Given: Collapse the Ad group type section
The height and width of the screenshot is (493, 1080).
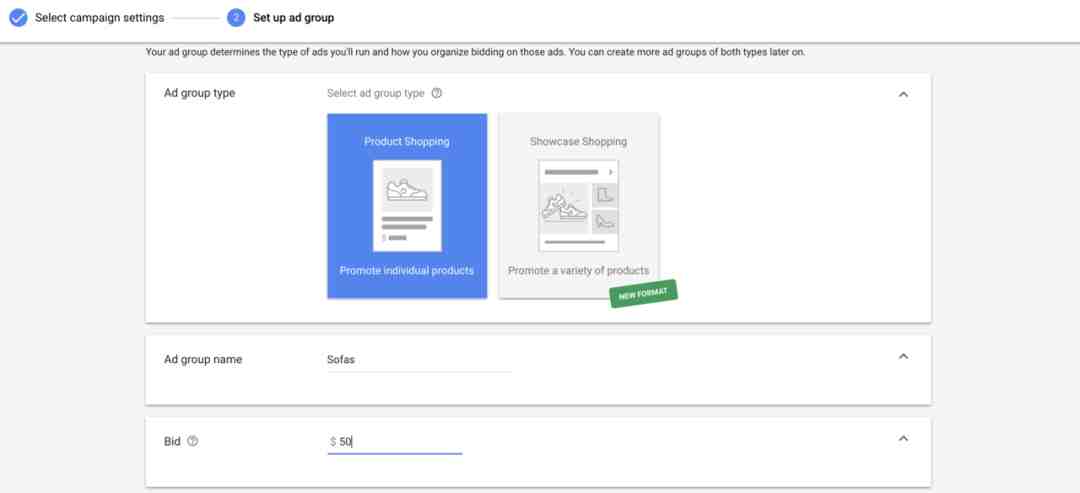Looking at the screenshot, I should point(903,94).
